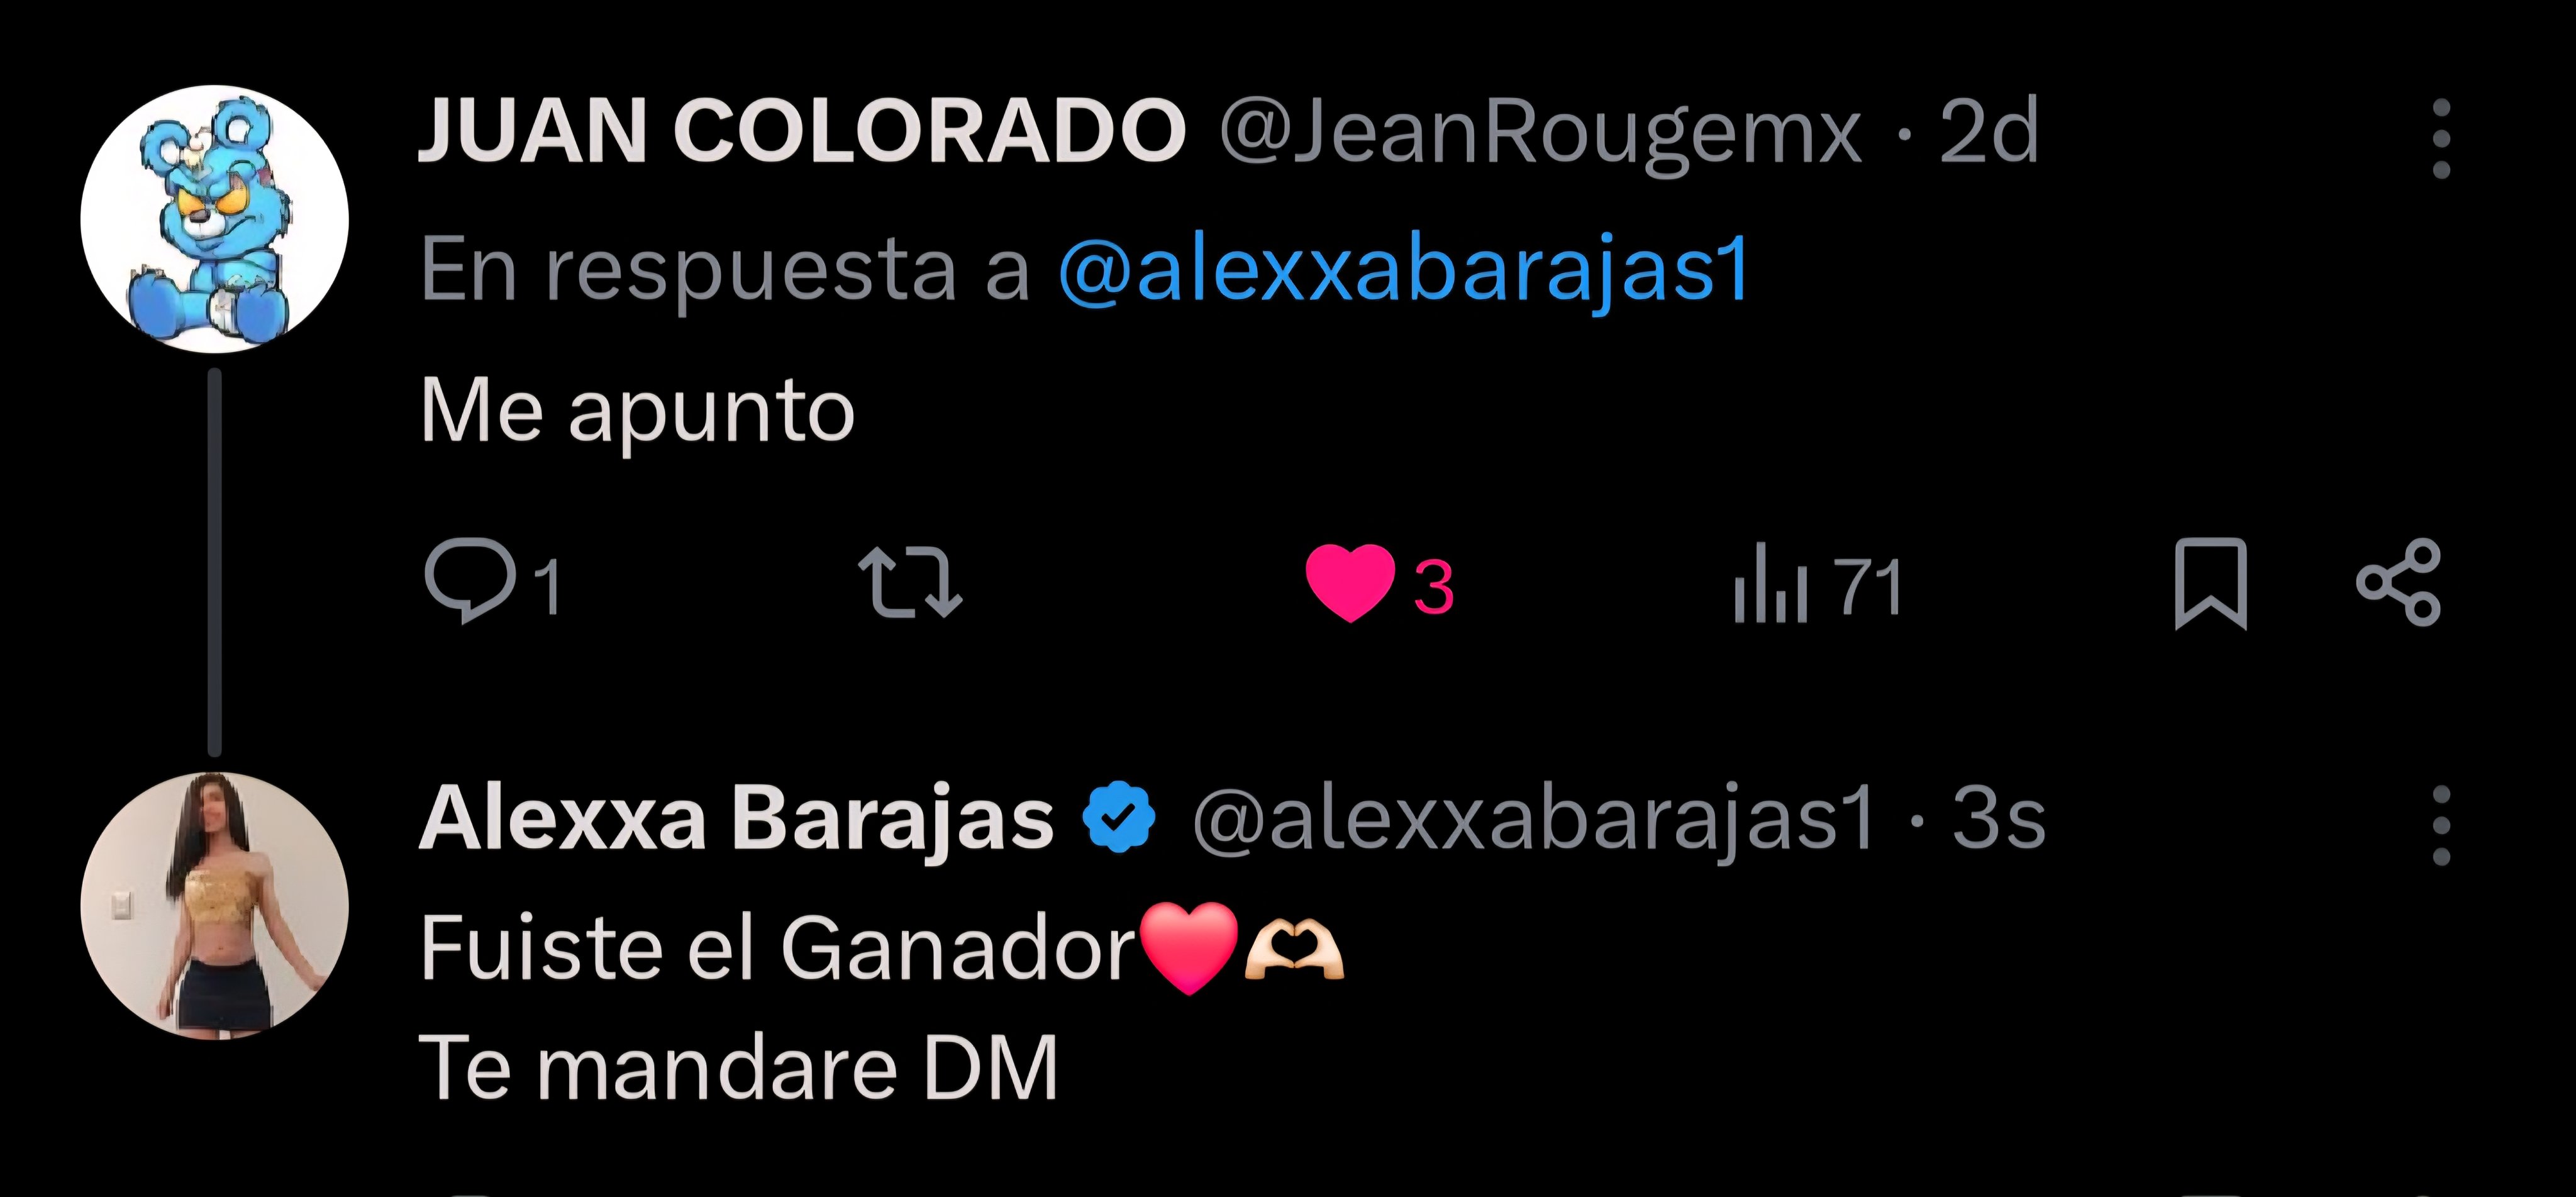2576x1197 pixels.
Task: Open the 3s timestamp of the reply
Action: [x=1999, y=818]
